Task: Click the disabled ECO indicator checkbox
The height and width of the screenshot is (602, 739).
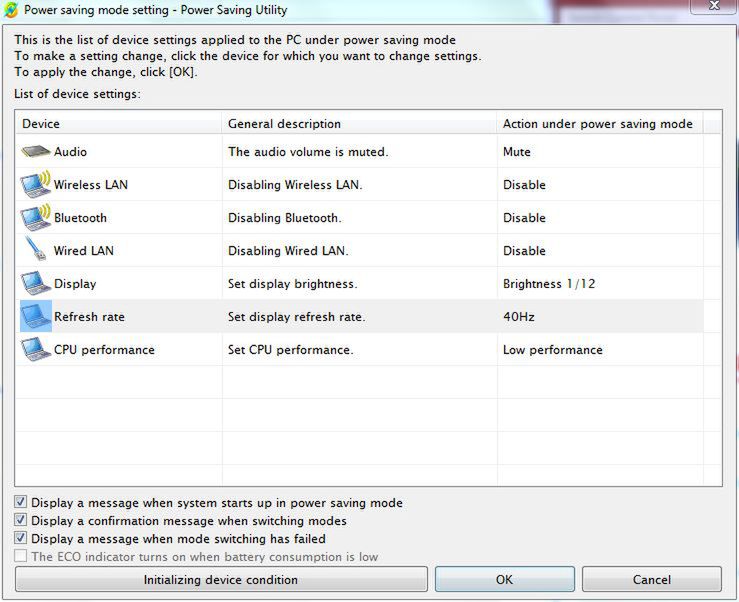Action: click(20, 555)
